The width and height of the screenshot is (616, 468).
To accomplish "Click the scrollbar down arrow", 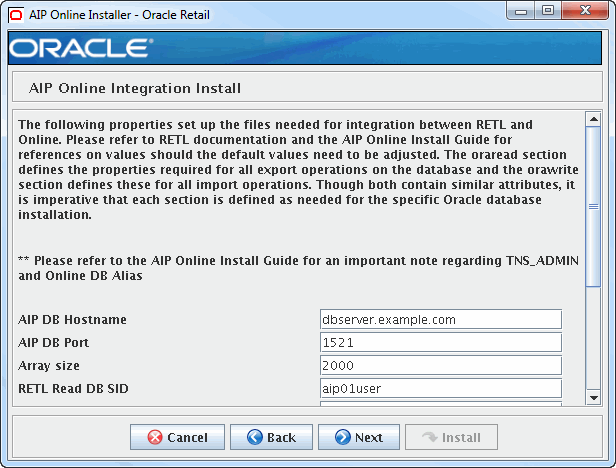I will (x=593, y=398).
